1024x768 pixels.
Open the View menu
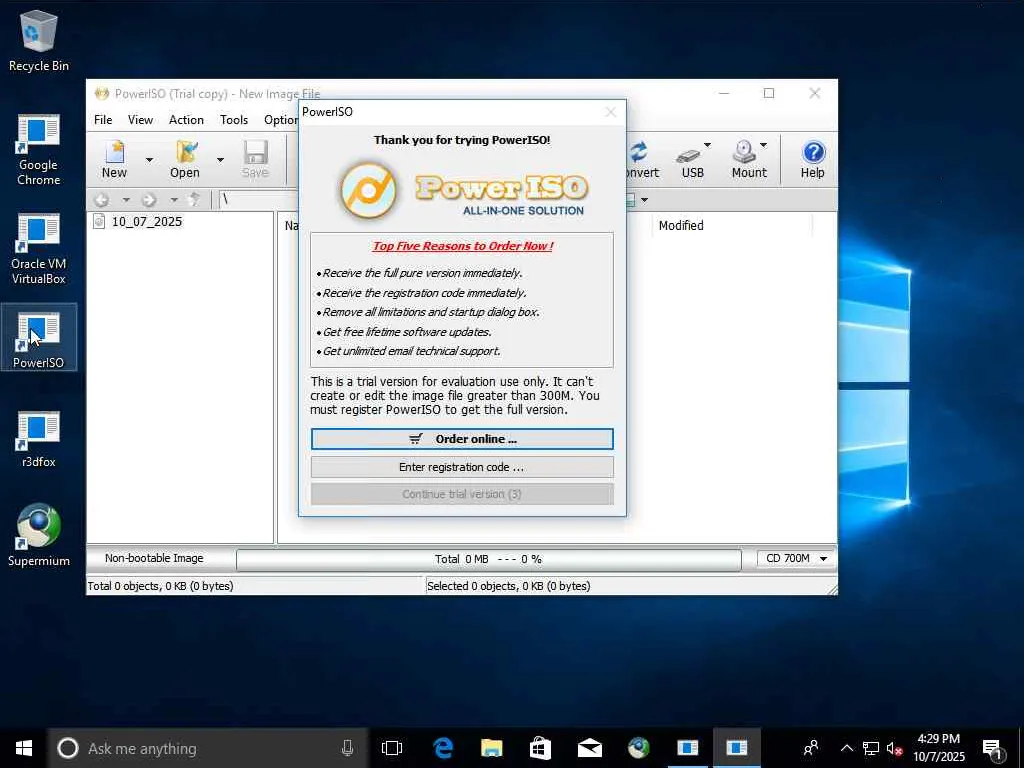[140, 120]
